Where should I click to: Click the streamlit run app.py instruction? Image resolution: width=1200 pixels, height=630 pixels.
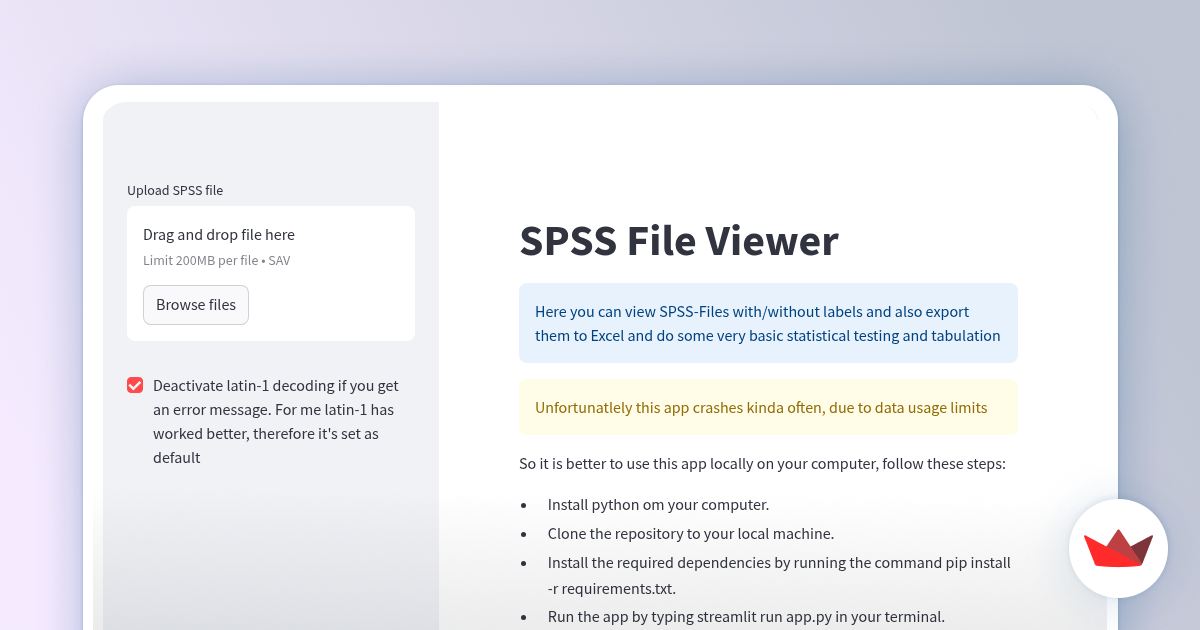click(745, 616)
